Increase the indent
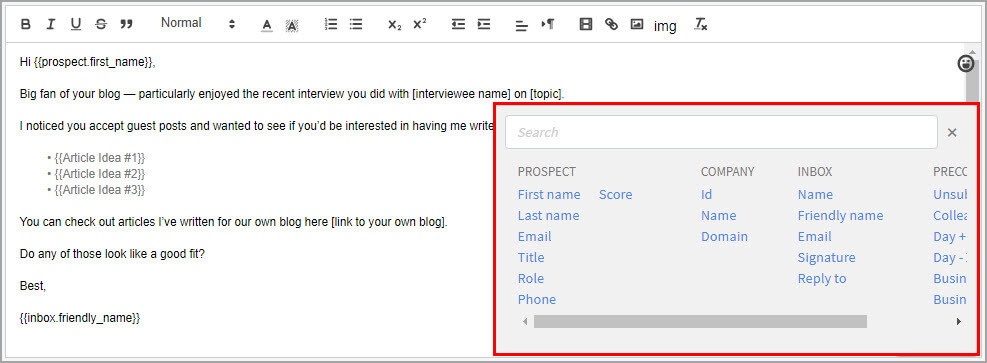Viewport: 987px width, 363px height. [x=483, y=25]
